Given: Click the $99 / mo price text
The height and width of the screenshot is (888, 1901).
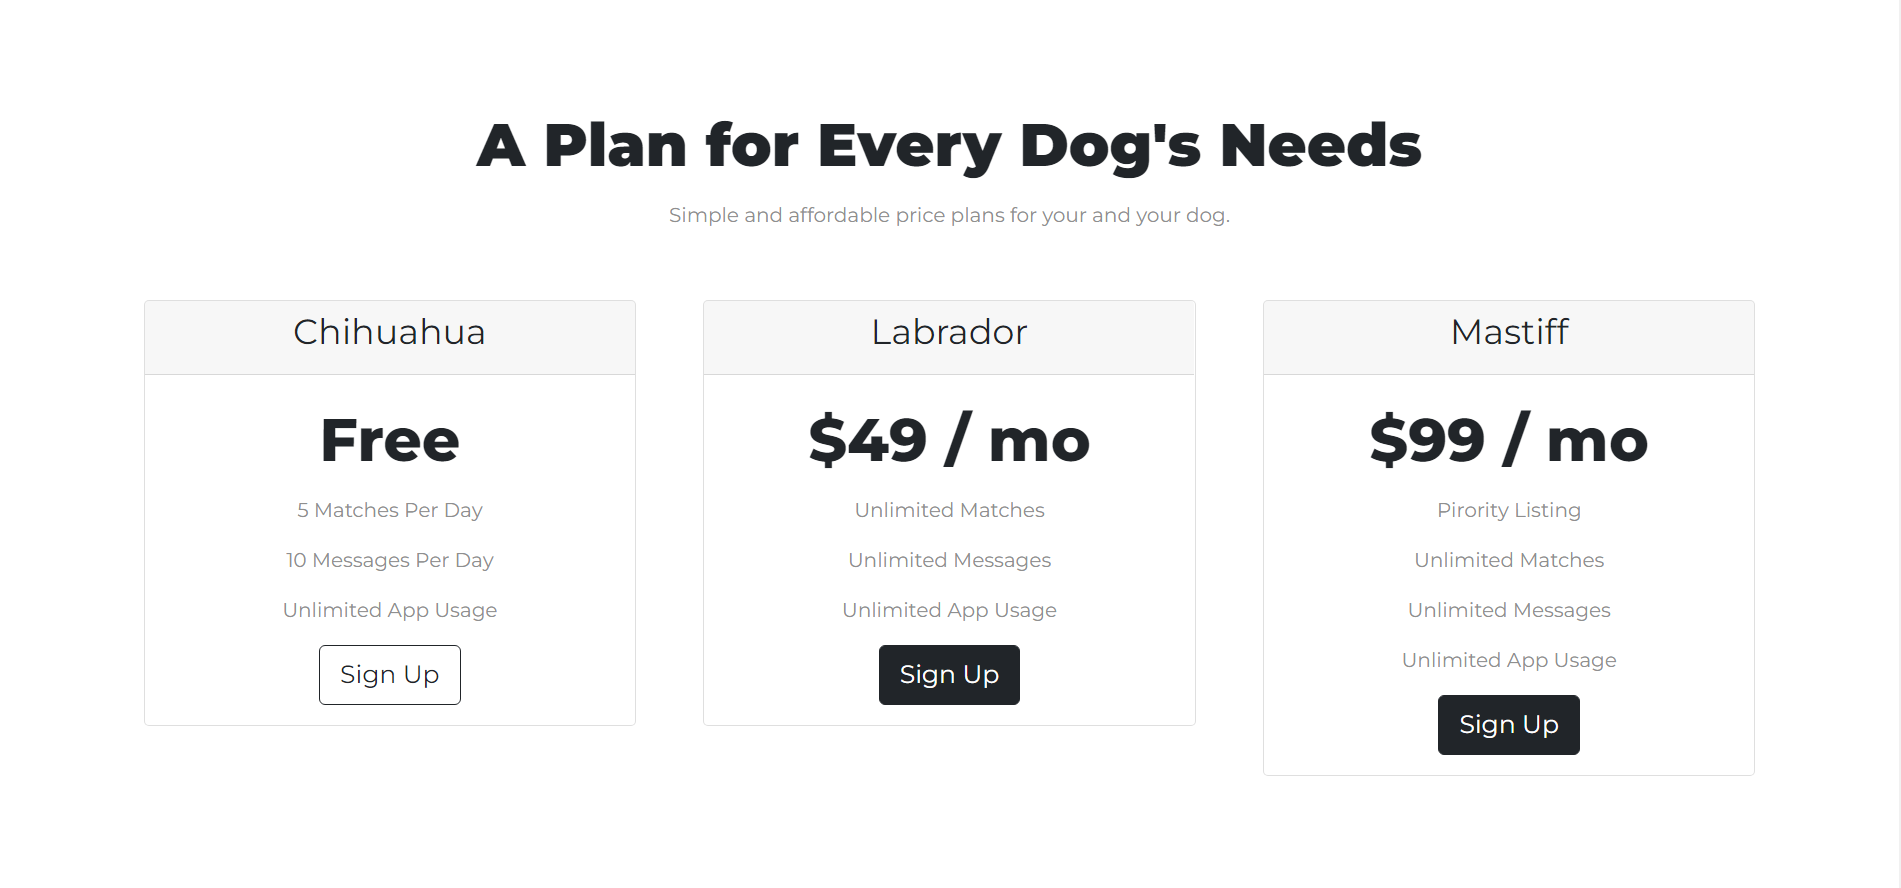Looking at the screenshot, I should click(1508, 439).
